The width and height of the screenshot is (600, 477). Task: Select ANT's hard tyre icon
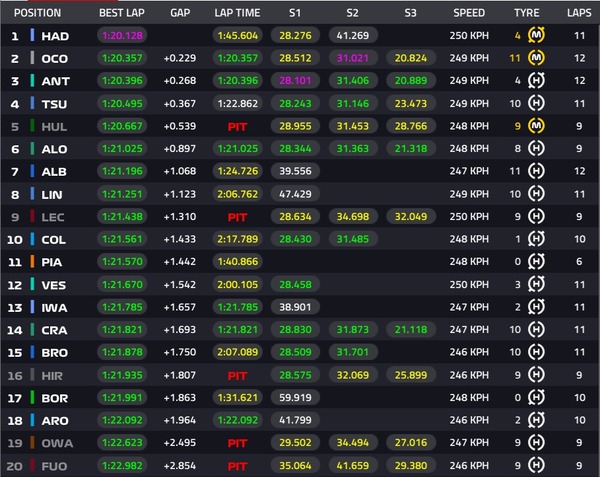click(x=537, y=81)
